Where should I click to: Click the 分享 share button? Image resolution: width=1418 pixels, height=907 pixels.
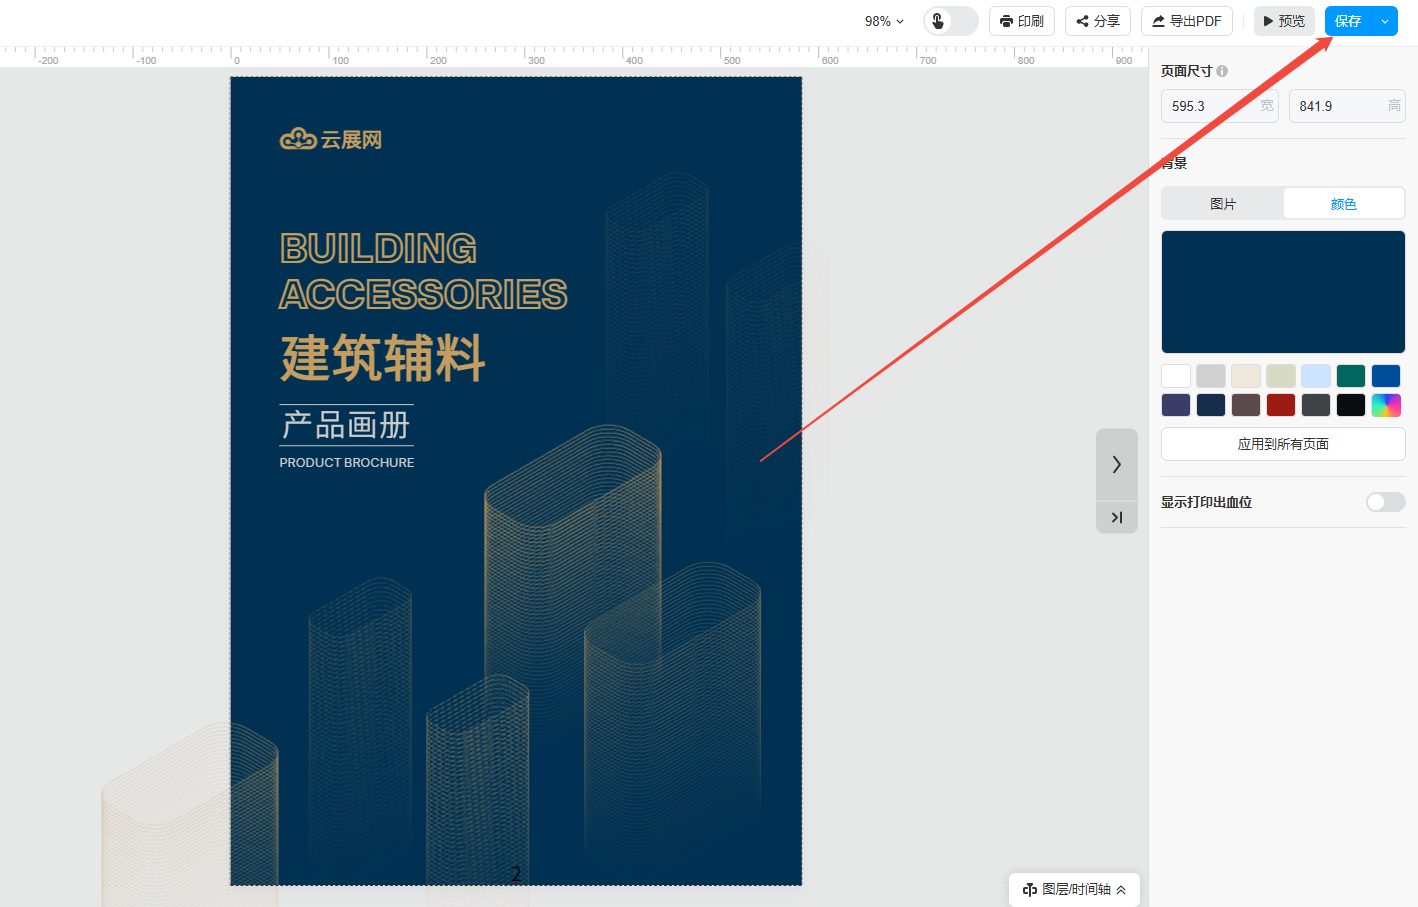1097,21
